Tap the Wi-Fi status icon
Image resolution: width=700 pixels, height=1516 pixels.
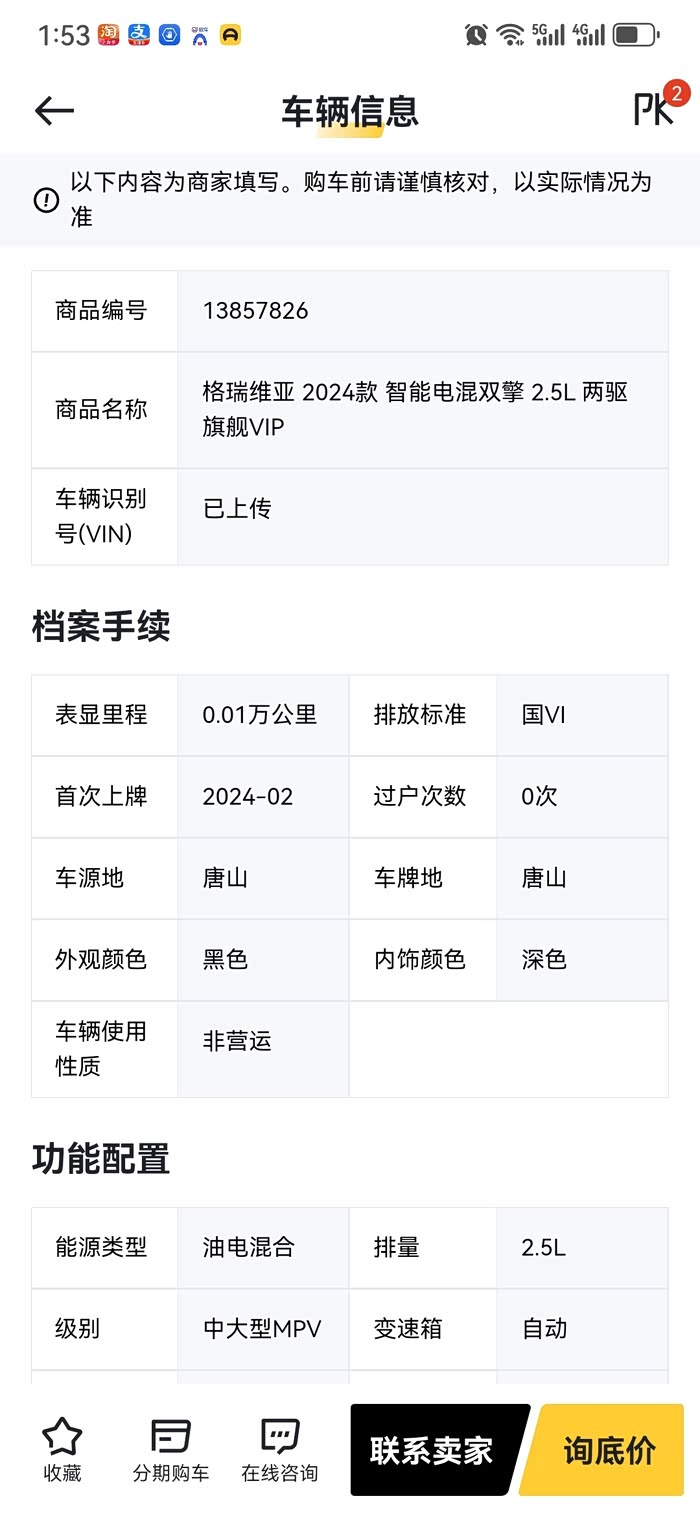510,35
